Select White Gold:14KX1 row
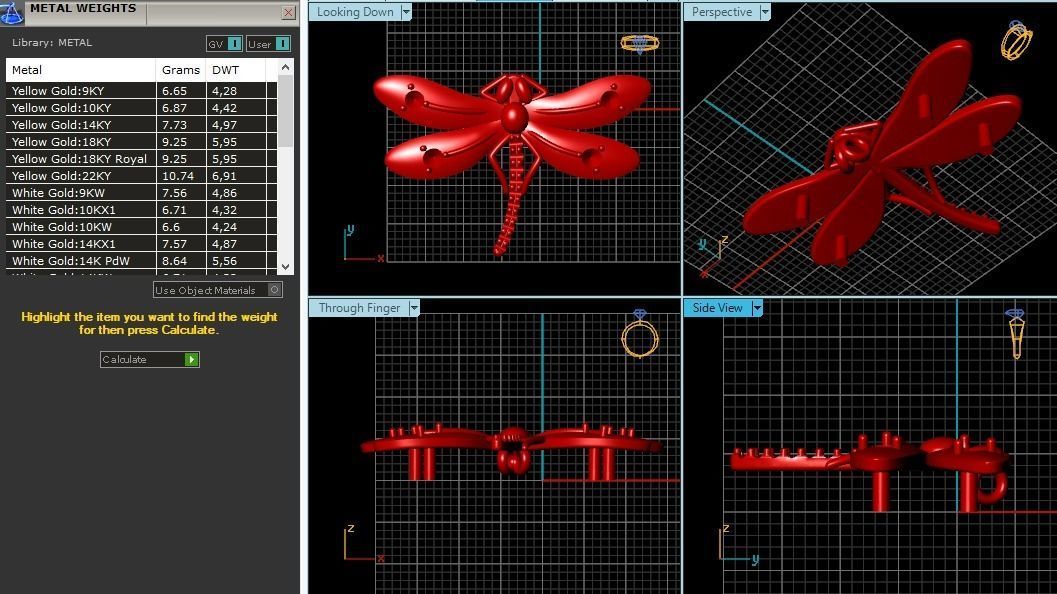This screenshot has height=594, width=1057. pyautogui.click(x=142, y=244)
